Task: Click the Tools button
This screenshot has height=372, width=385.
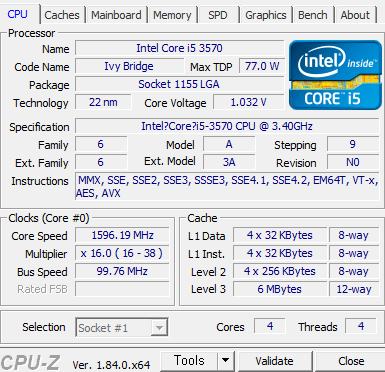Action: click(189, 360)
